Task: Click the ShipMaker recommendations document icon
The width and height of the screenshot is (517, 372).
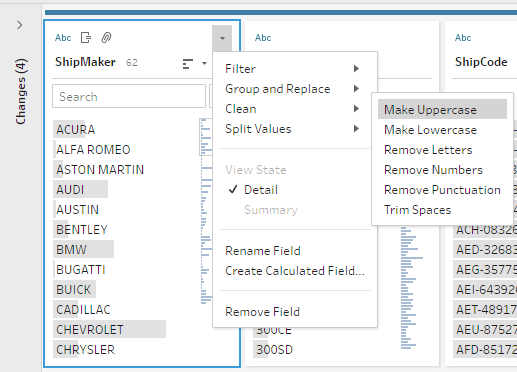Action: pyautogui.click(x=86, y=38)
